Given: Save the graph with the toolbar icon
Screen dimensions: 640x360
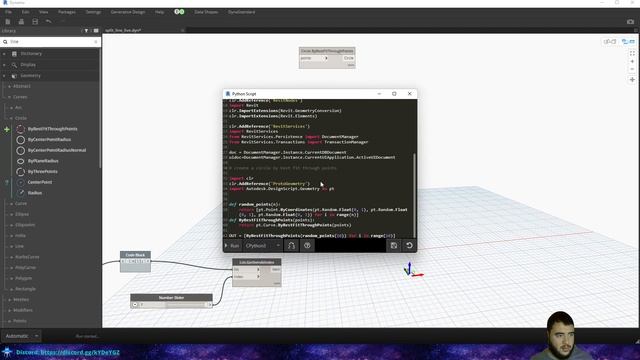Looking at the screenshot, I should (35, 22).
